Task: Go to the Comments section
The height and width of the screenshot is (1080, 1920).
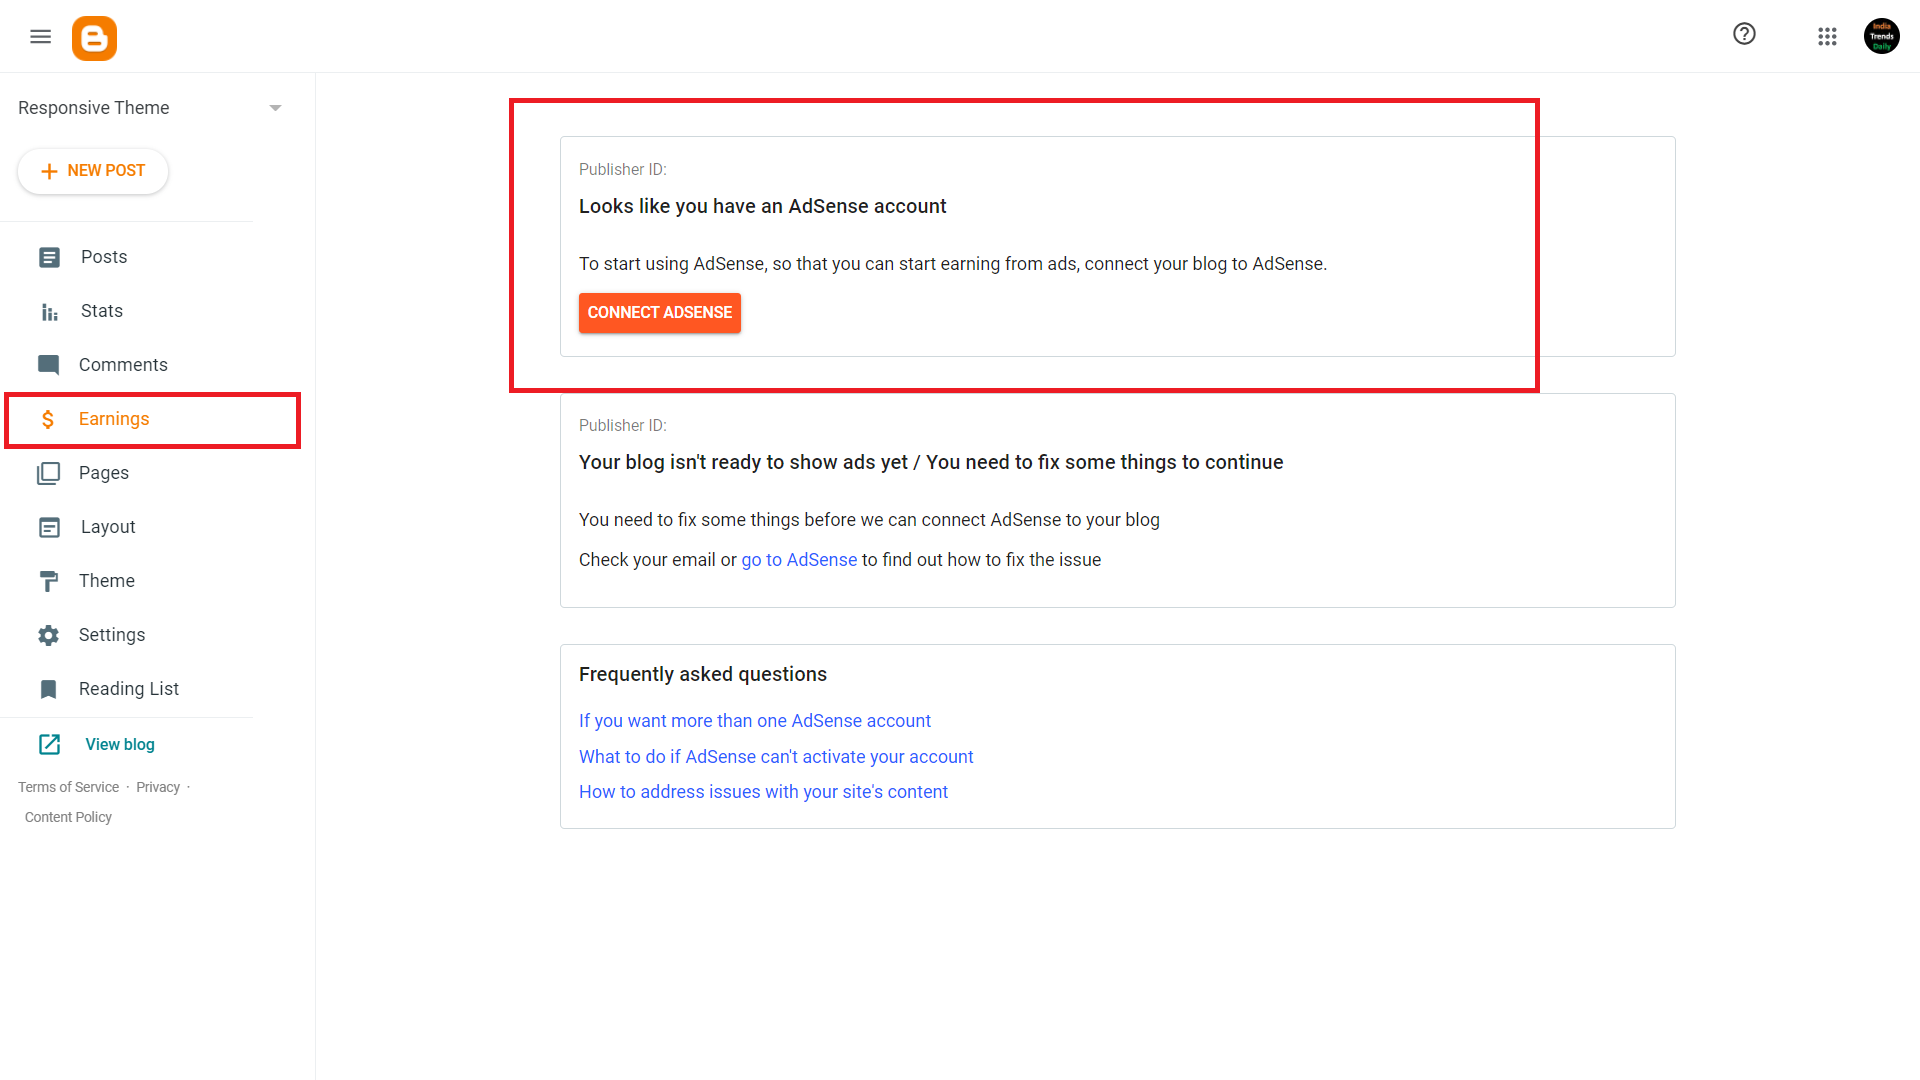Action: click(122, 365)
